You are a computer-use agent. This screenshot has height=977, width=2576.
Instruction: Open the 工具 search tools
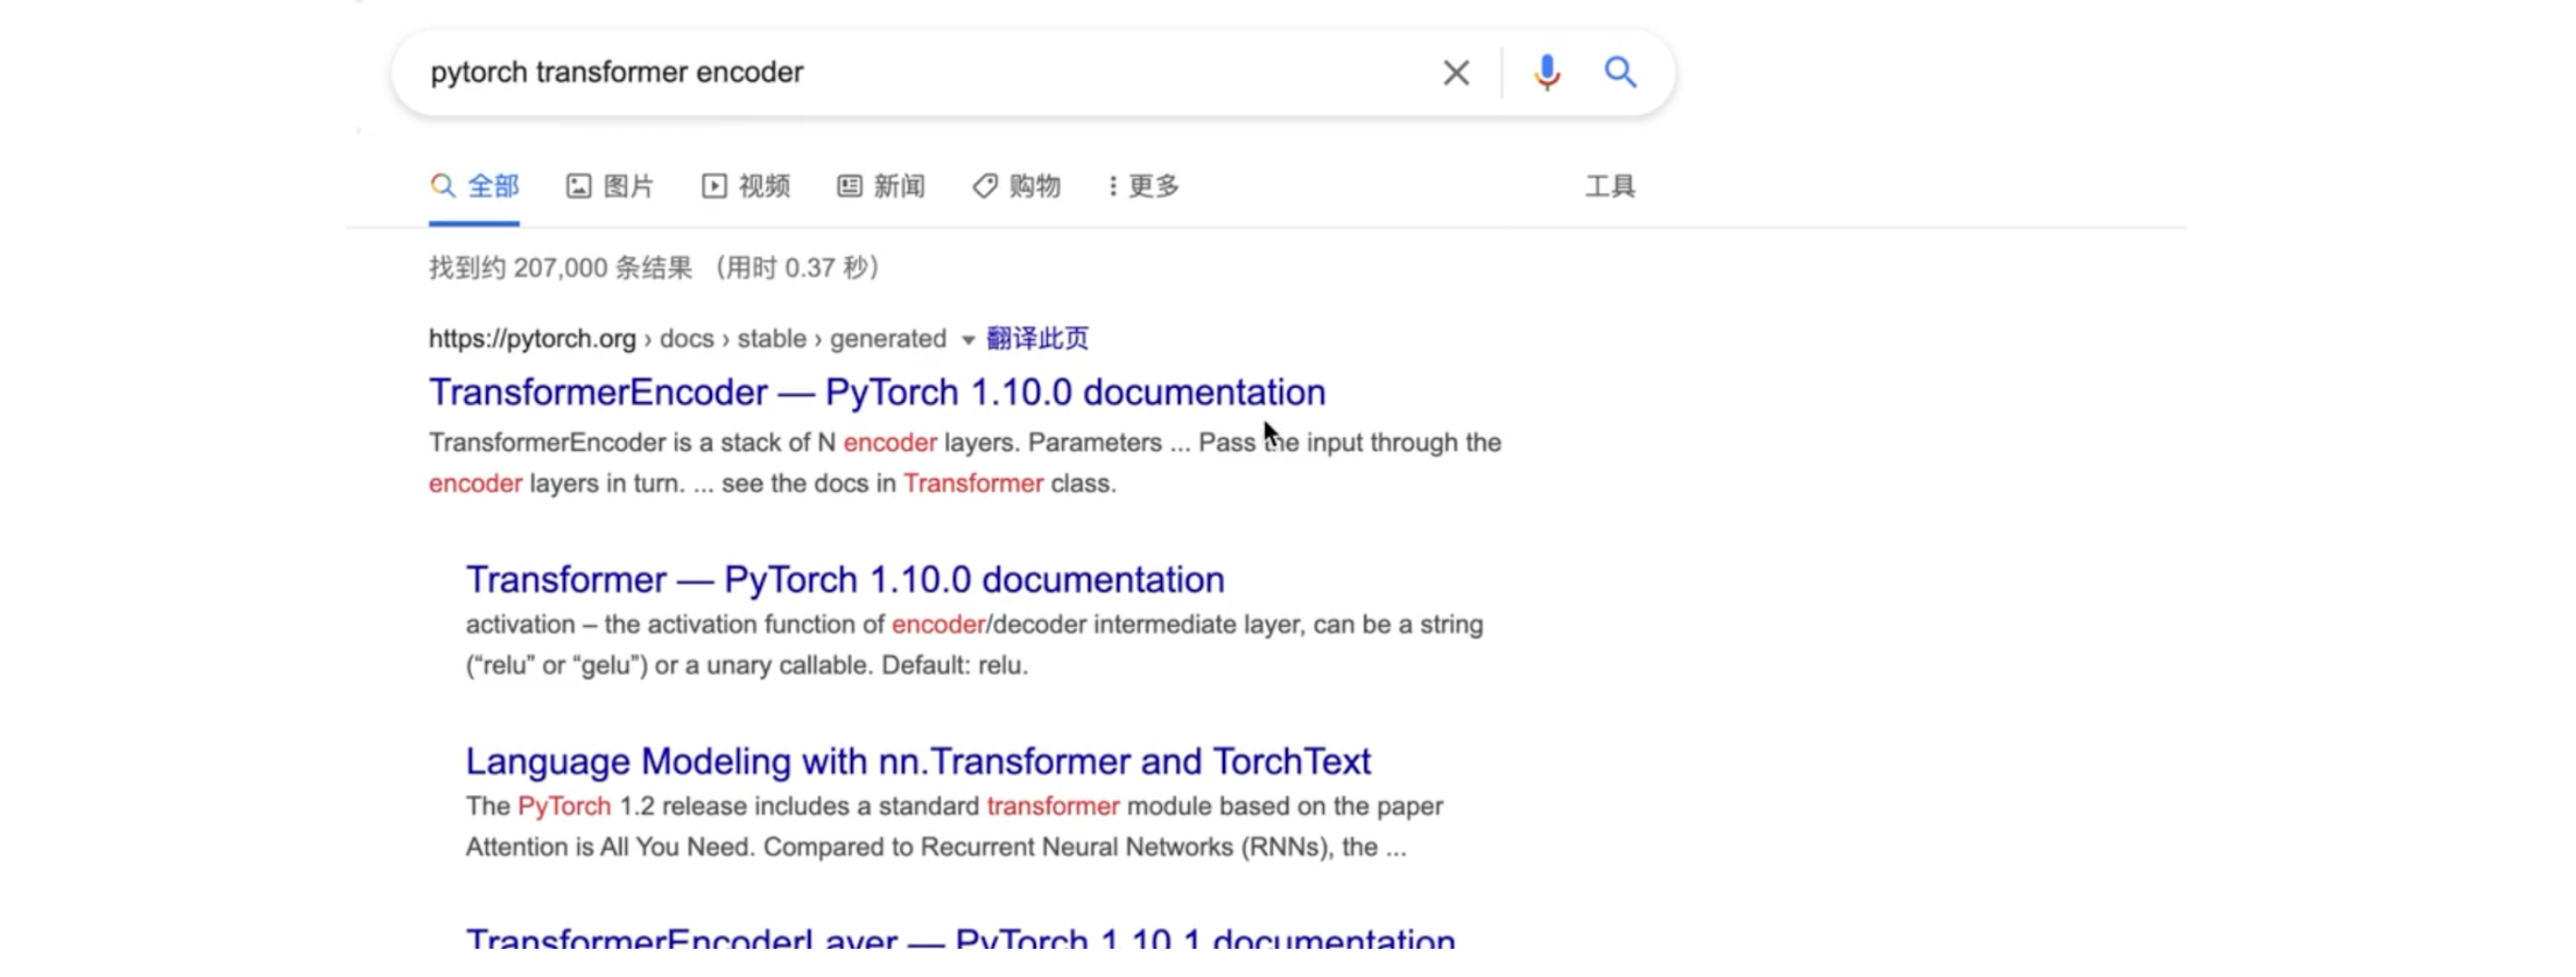[x=1610, y=186]
